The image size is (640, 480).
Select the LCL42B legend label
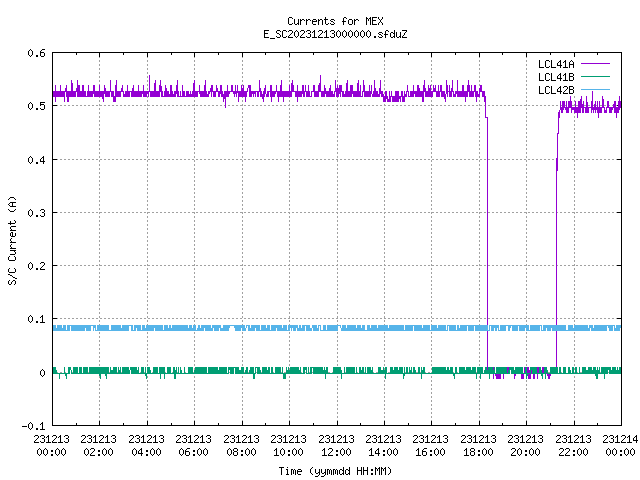click(x=556, y=90)
